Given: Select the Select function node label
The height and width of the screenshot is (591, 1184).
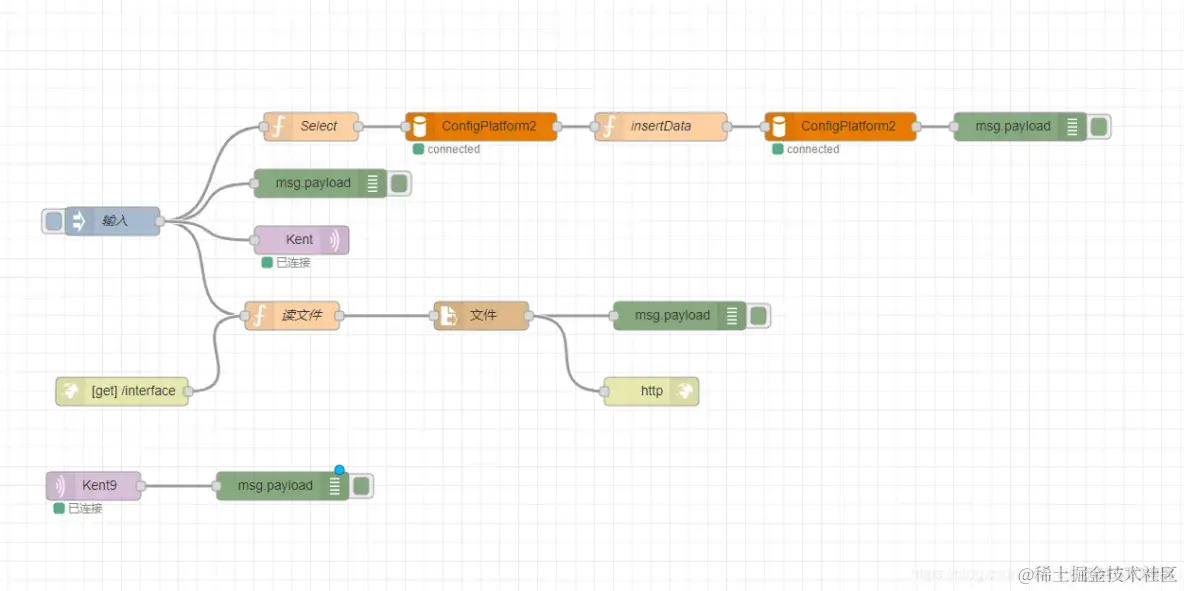Looking at the screenshot, I should coord(319,126).
